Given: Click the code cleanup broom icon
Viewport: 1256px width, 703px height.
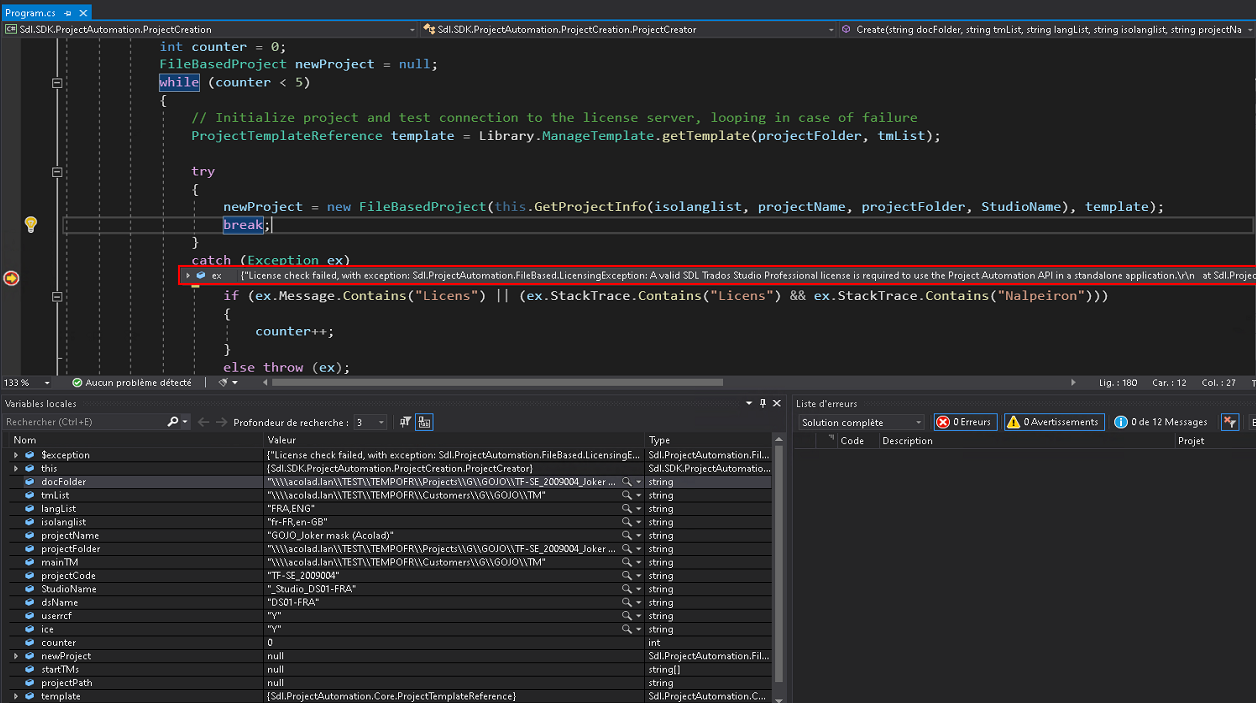Looking at the screenshot, I should (222, 382).
